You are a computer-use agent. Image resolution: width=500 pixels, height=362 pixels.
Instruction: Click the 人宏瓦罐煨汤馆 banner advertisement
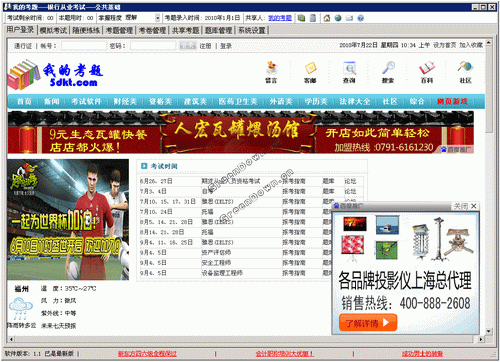click(x=240, y=133)
